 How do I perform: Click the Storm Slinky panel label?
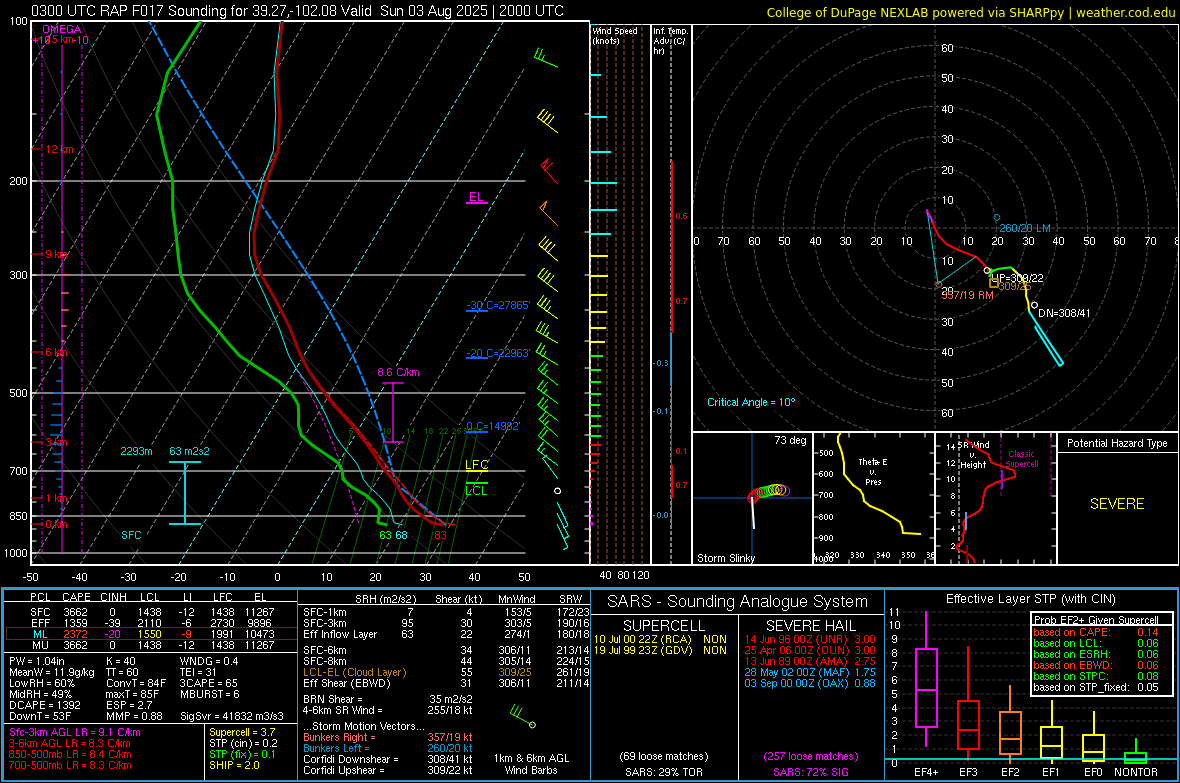click(725, 558)
